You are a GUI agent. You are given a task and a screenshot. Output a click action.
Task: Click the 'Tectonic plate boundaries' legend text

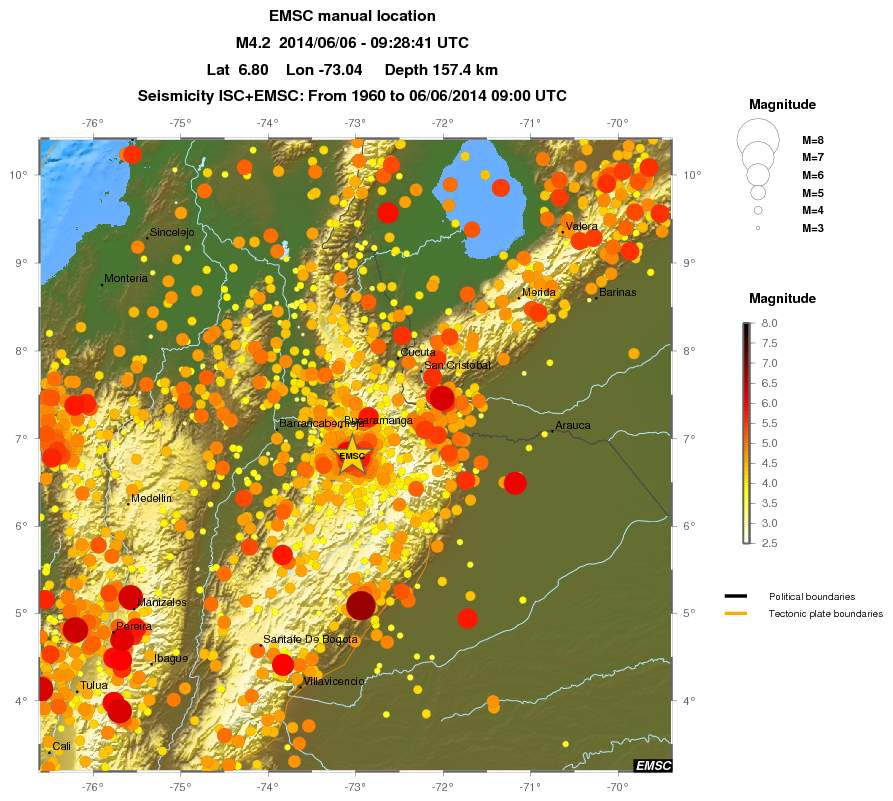pos(825,614)
